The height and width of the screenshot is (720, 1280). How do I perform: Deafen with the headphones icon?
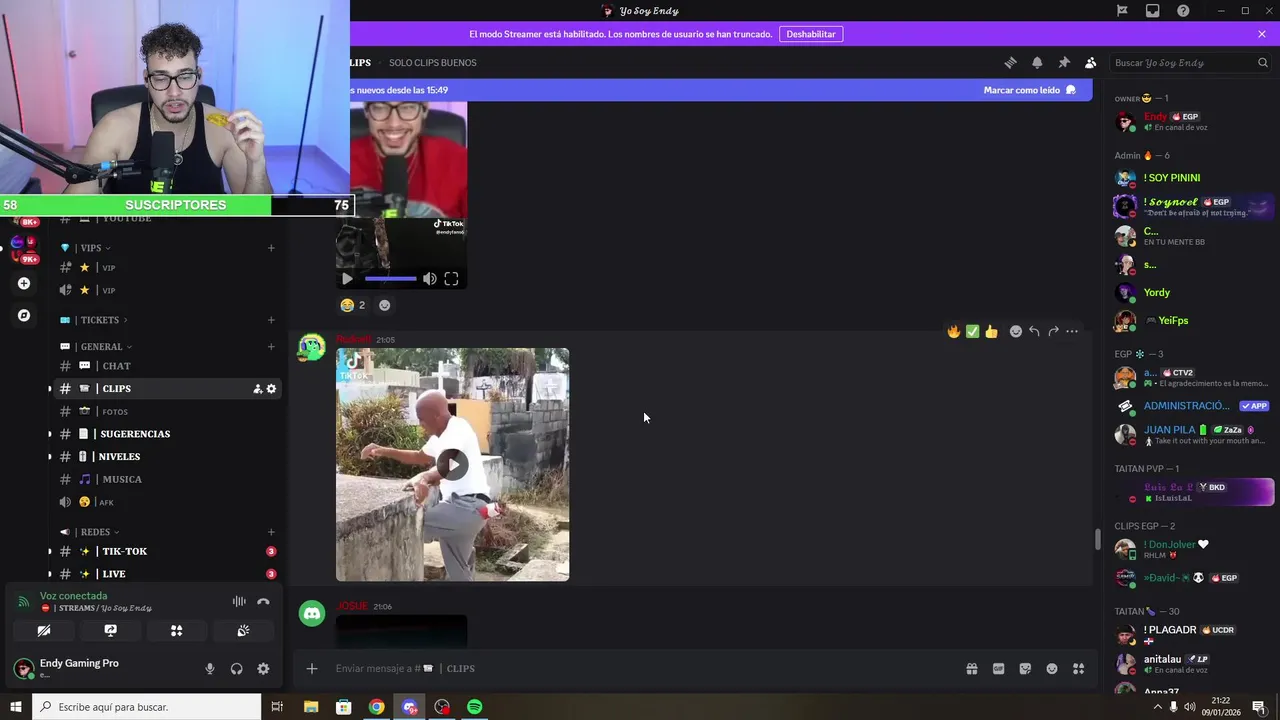click(x=237, y=668)
